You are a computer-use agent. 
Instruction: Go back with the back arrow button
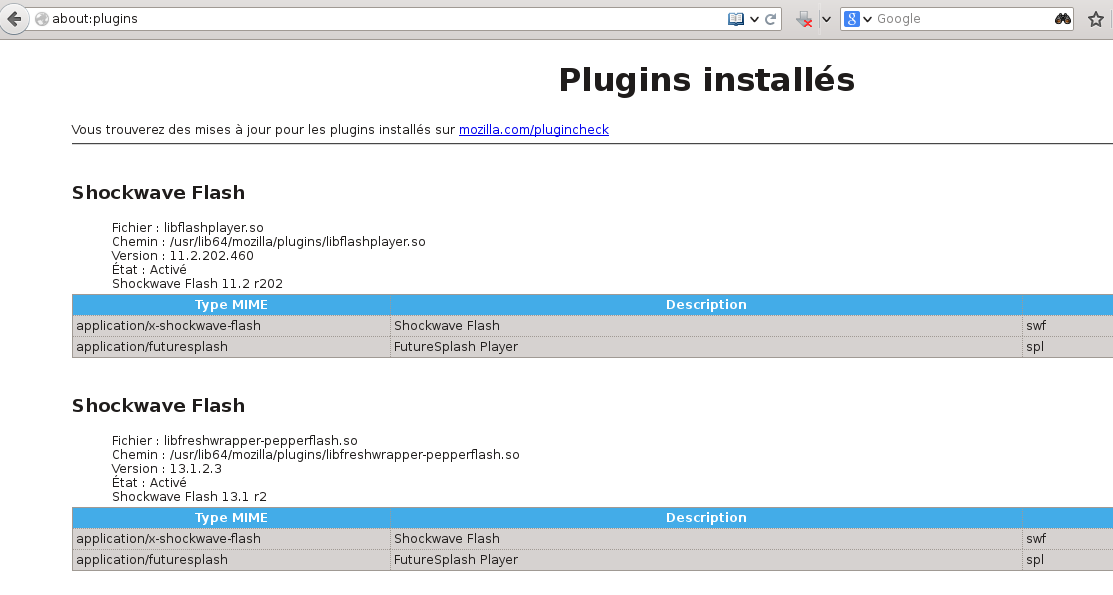13,19
